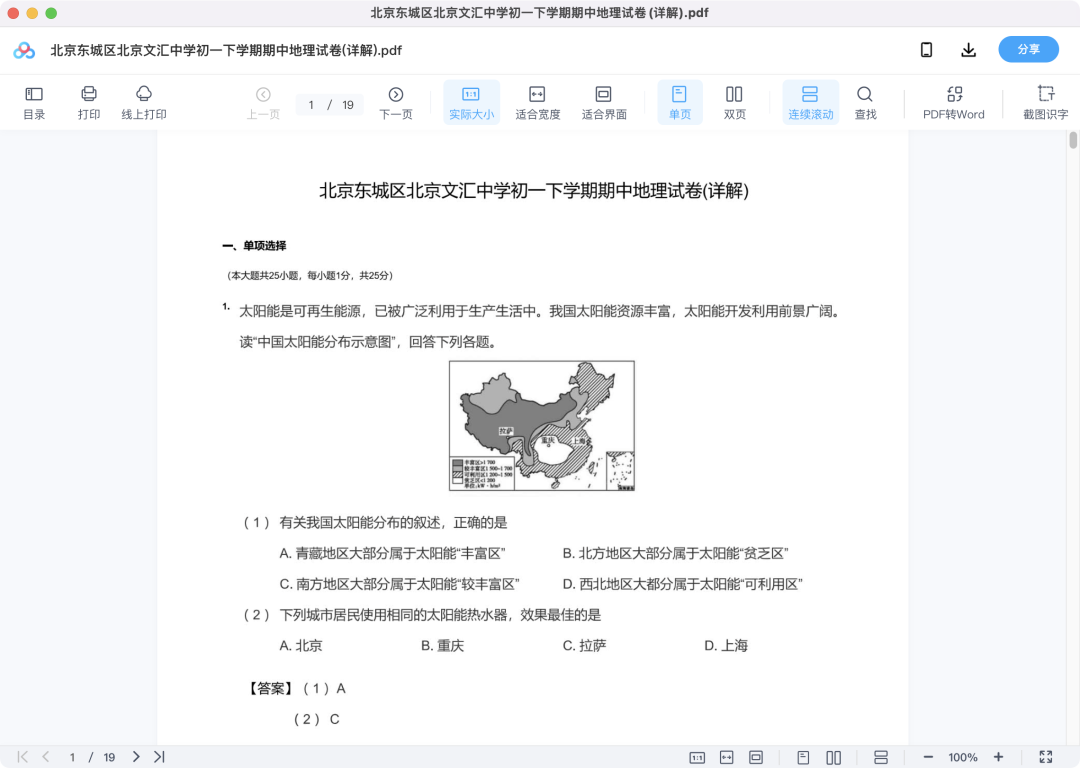Image resolution: width=1080 pixels, height=768 pixels.
Task: Edit page number in bottom status bar
Action: click(x=72, y=758)
